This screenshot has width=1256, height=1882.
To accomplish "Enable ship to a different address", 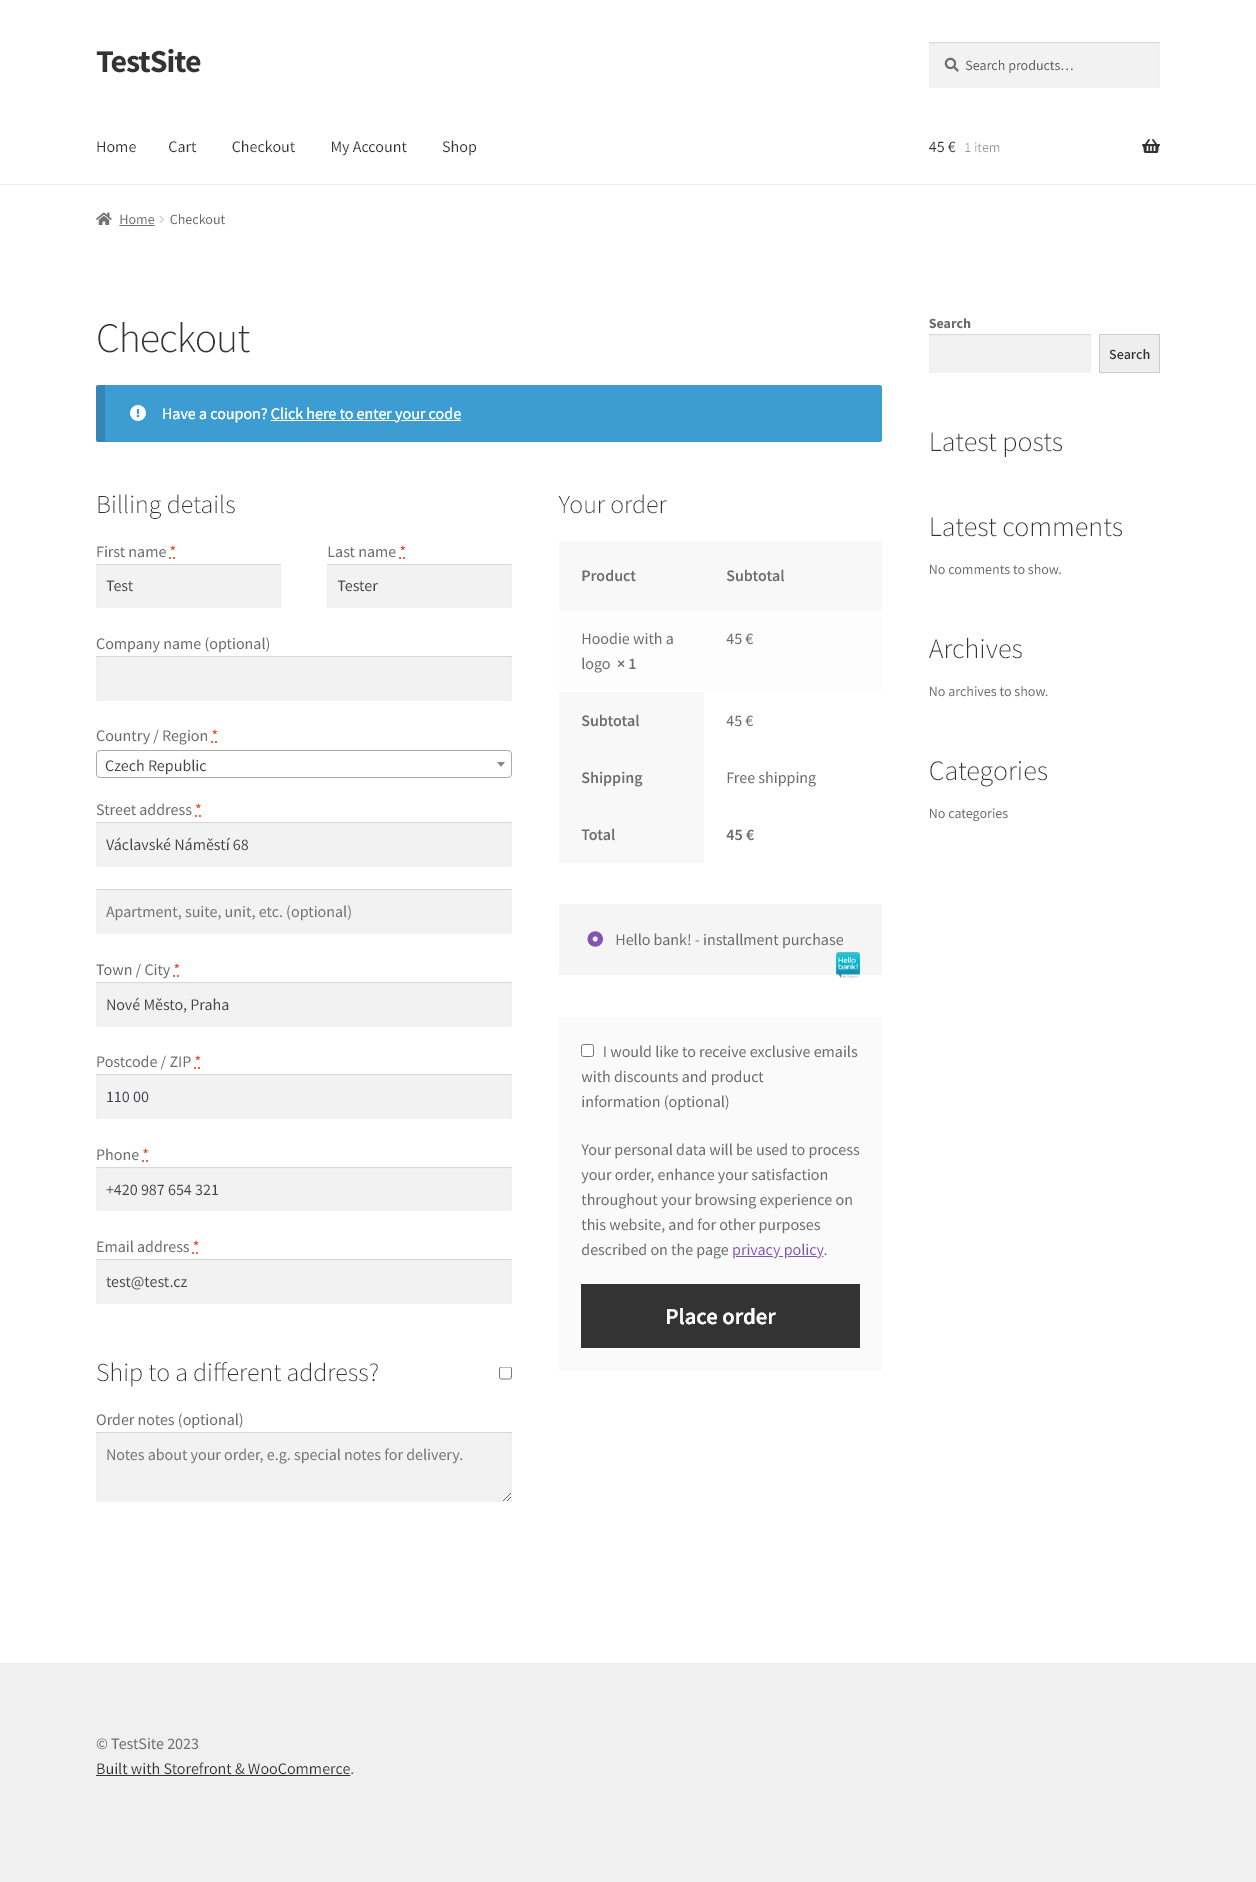I will click(x=505, y=1373).
